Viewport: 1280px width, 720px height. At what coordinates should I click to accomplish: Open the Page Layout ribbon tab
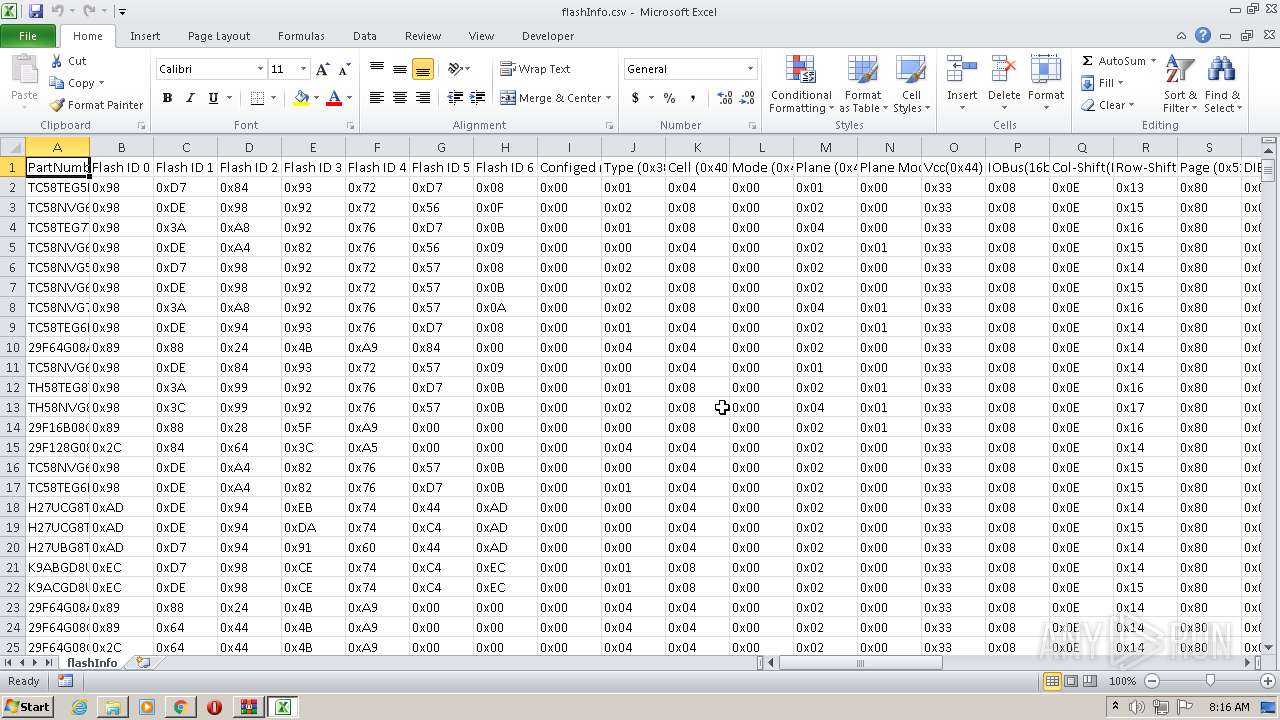pyautogui.click(x=219, y=36)
